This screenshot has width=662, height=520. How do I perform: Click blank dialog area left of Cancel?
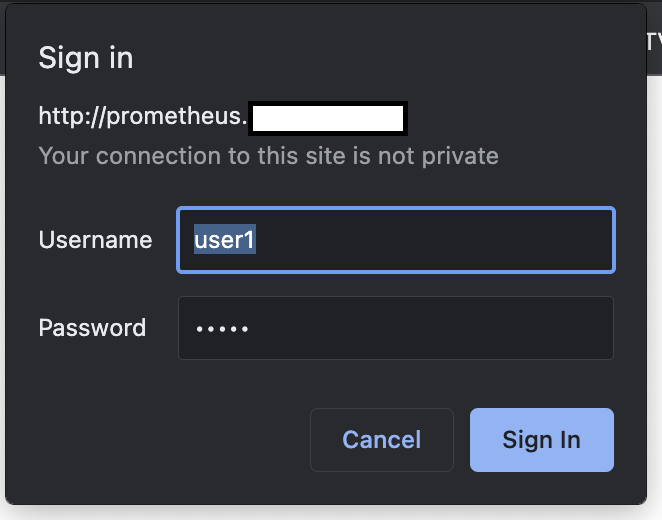click(x=160, y=440)
